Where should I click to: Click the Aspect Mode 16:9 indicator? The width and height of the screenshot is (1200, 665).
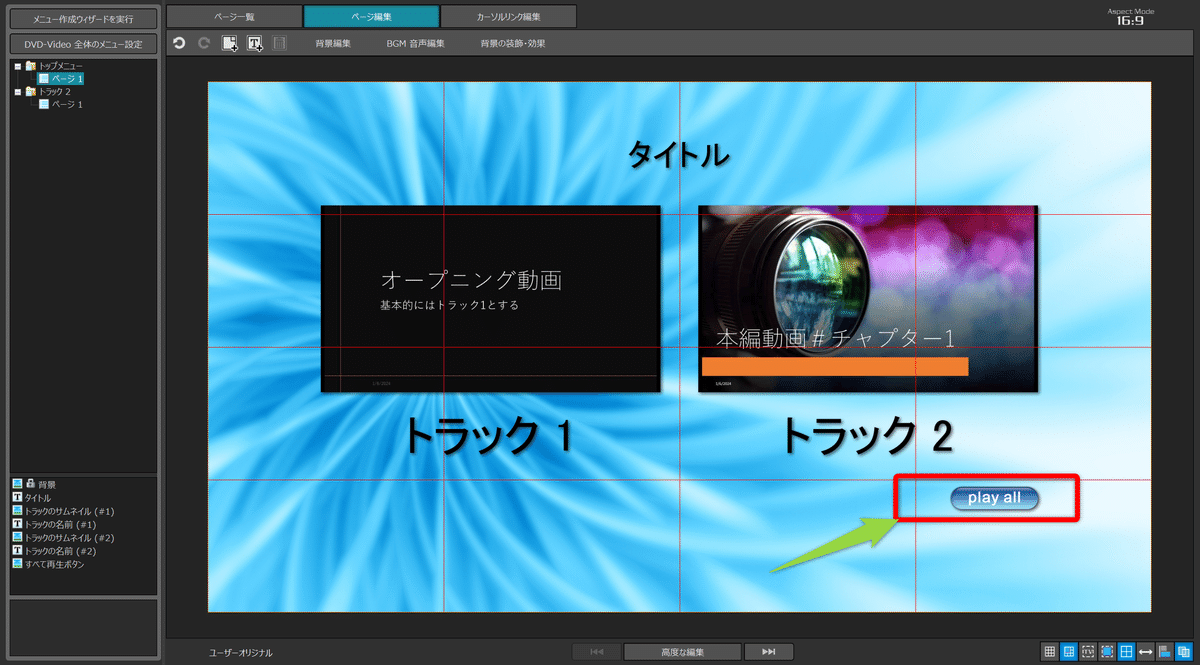click(x=1131, y=16)
